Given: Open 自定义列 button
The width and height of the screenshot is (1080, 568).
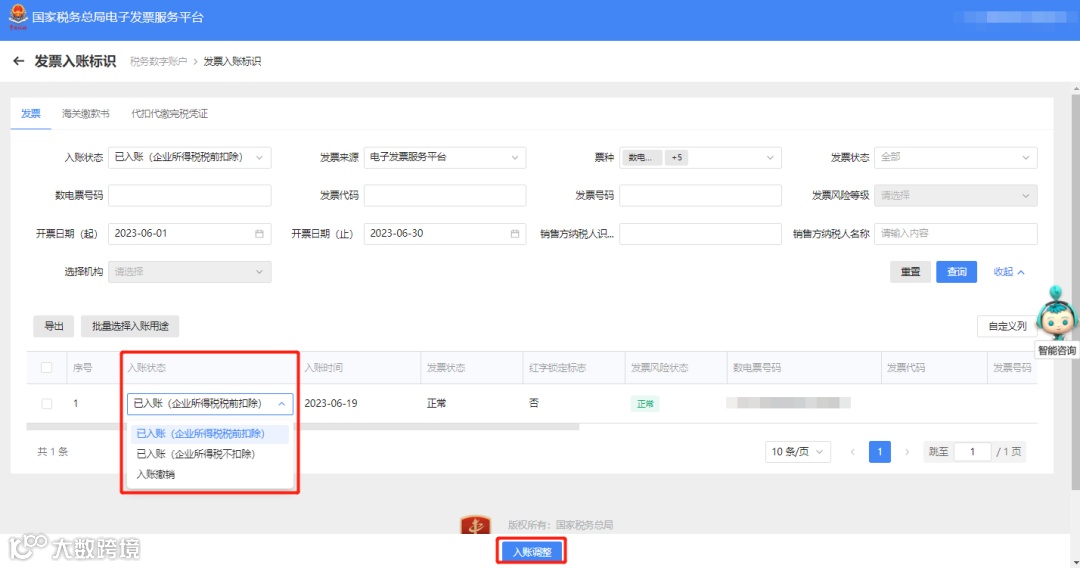Looking at the screenshot, I should click(x=1007, y=326).
